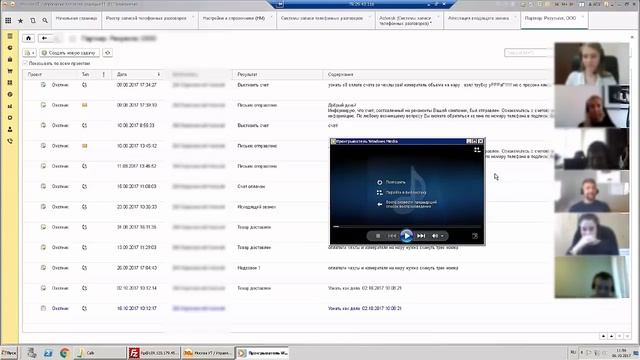Open history pages icon in top bar
Image resolution: width=640 pixels, height=360 pixels.
click(x=33, y=20)
